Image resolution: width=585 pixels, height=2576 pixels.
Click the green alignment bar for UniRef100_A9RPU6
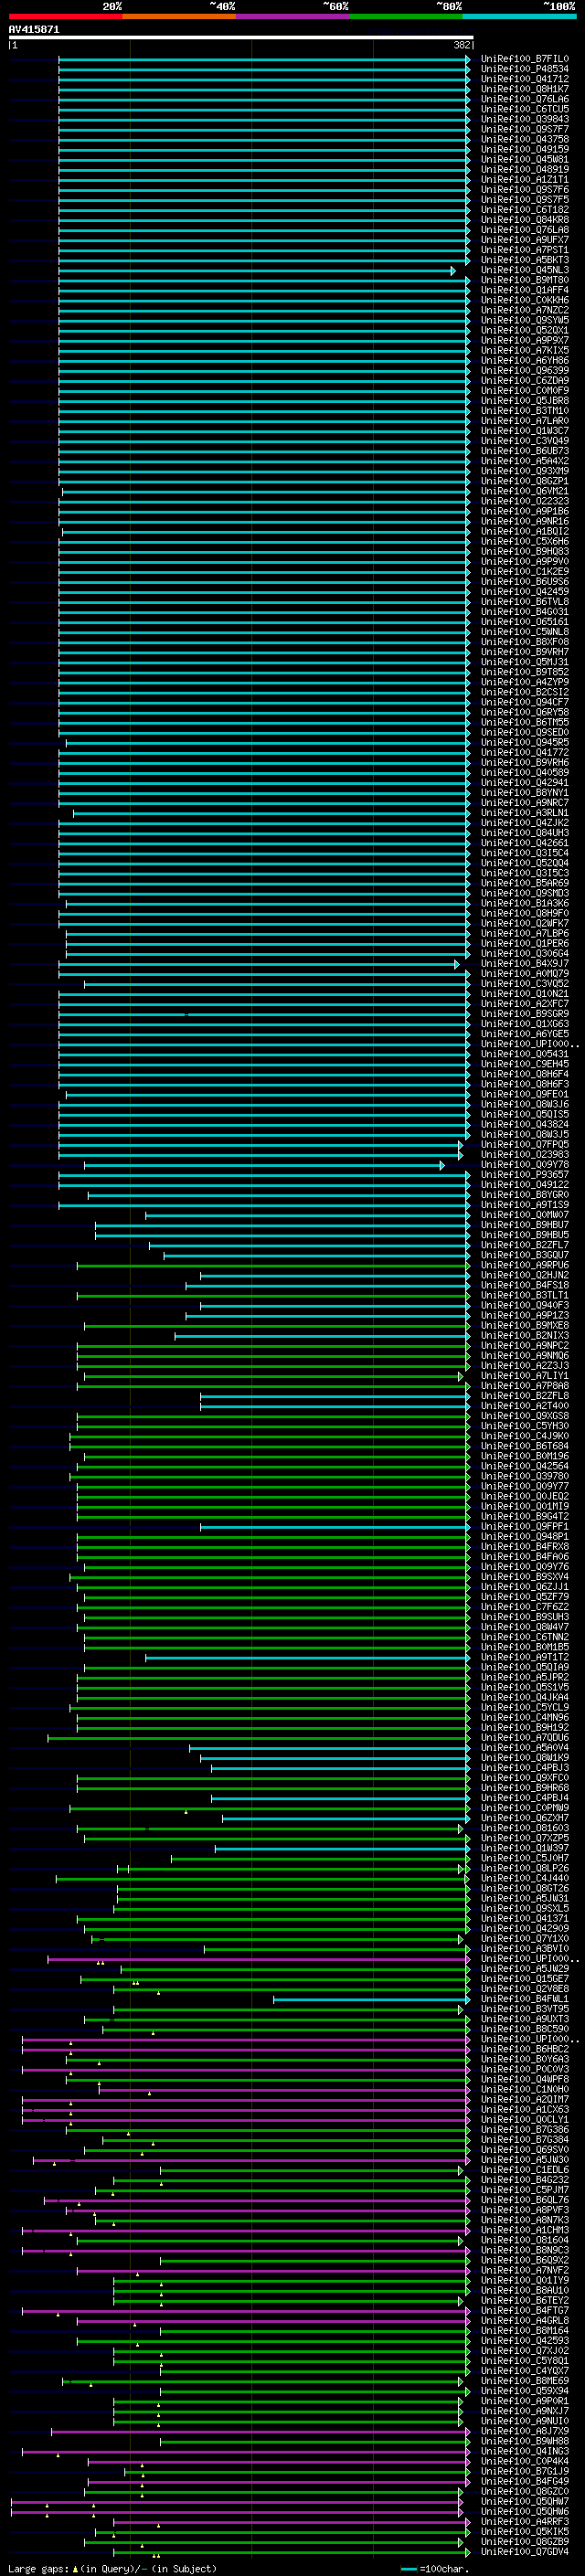point(273,1266)
